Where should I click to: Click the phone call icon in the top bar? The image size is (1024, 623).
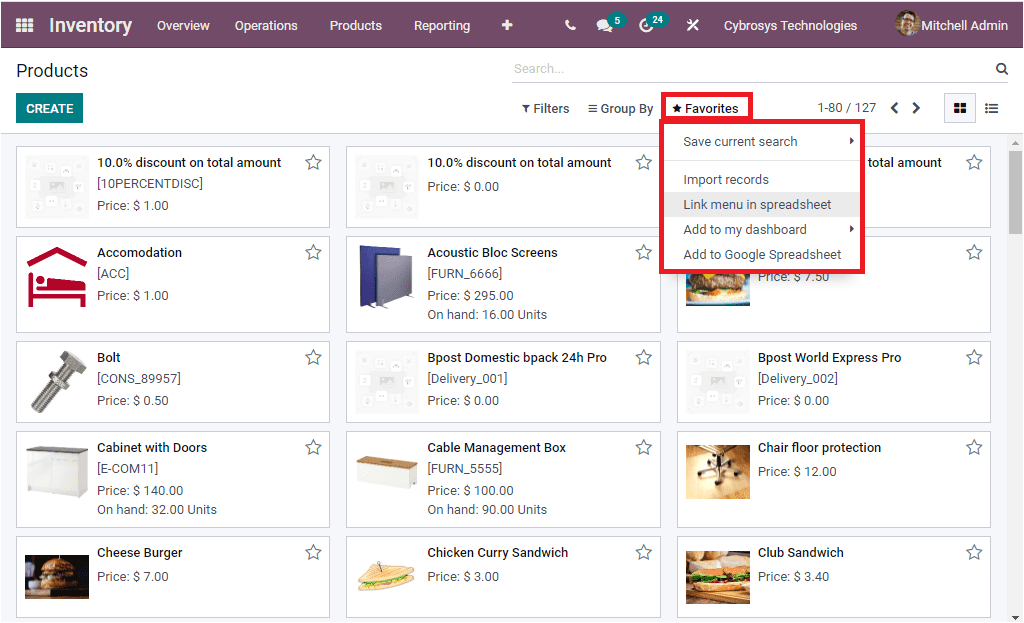pos(569,25)
